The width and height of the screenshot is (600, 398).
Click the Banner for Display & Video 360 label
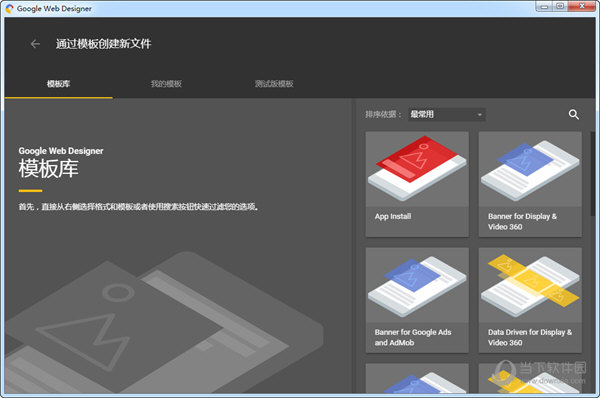pos(522,222)
